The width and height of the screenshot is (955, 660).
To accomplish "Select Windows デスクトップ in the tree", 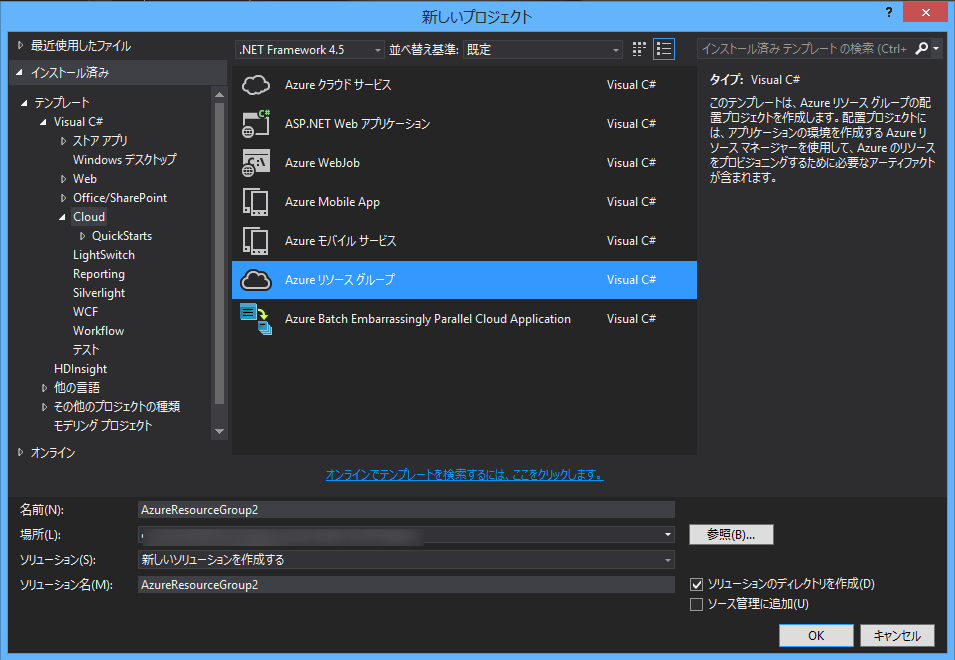I will (125, 160).
